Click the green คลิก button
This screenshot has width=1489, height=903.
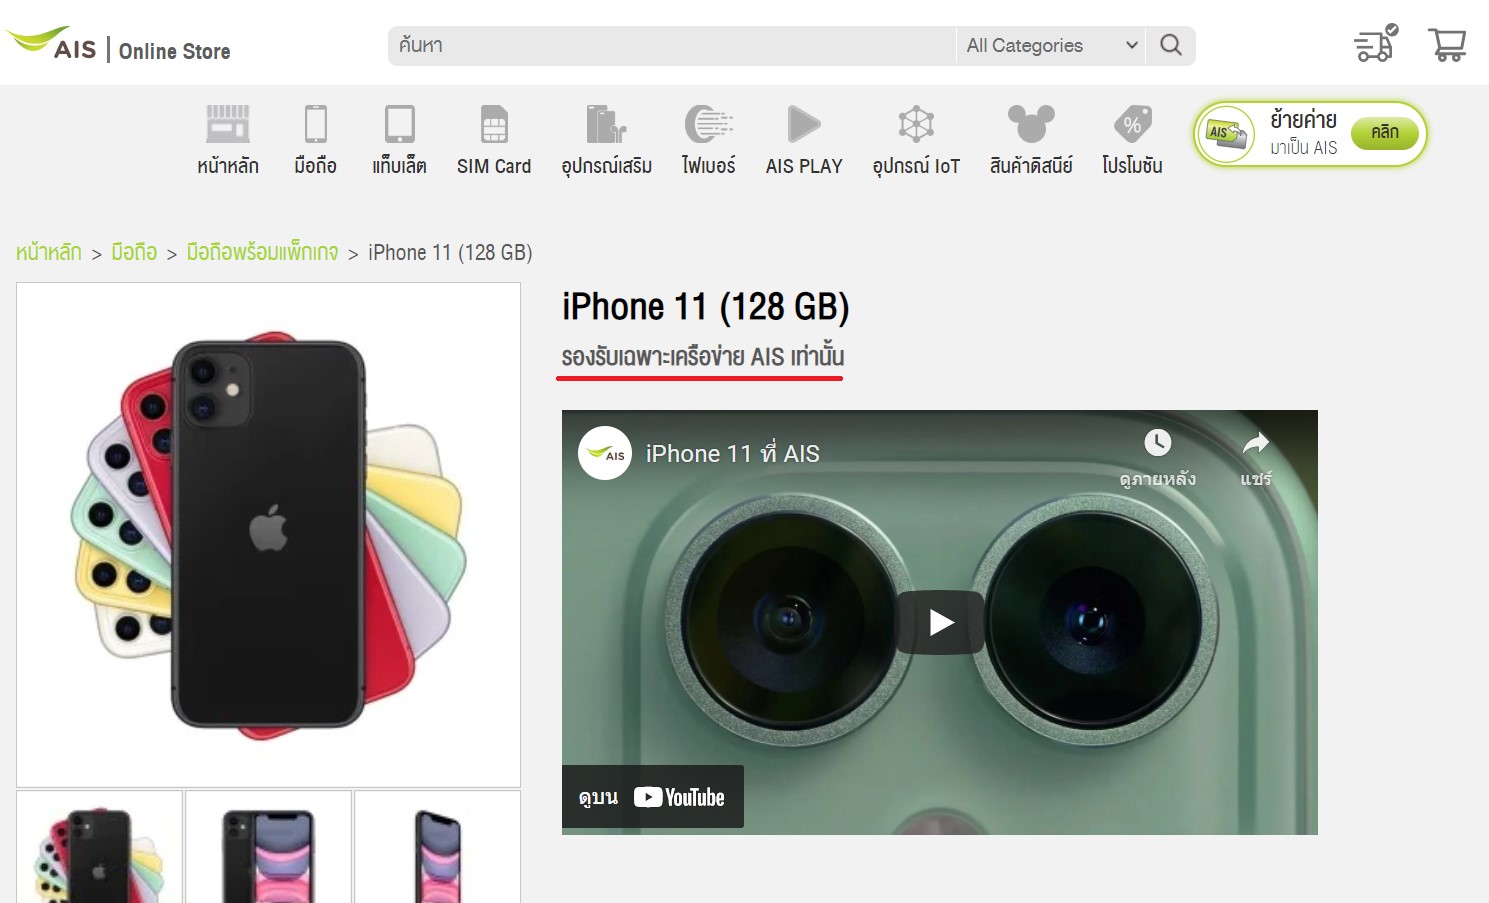click(1385, 133)
